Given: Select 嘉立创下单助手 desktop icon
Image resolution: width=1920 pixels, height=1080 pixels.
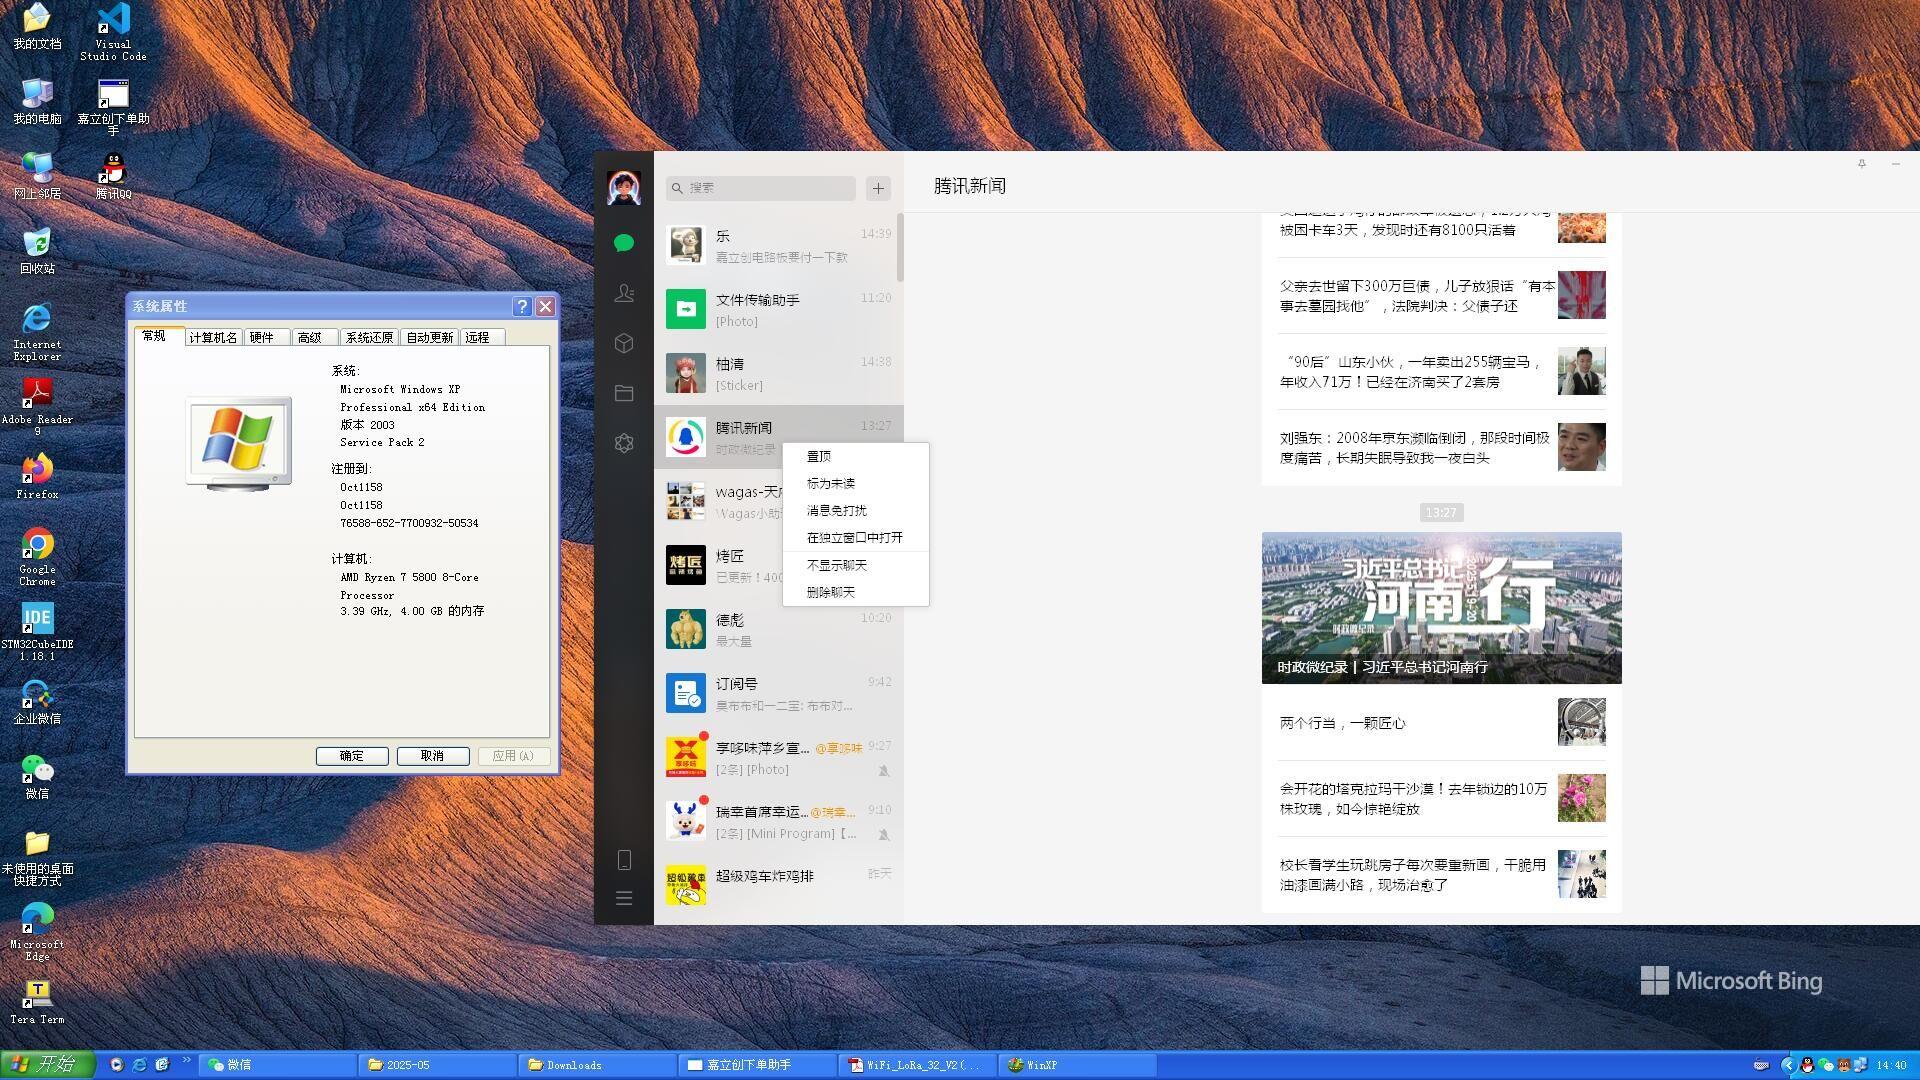Looking at the screenshot, I should pos(113,107).
